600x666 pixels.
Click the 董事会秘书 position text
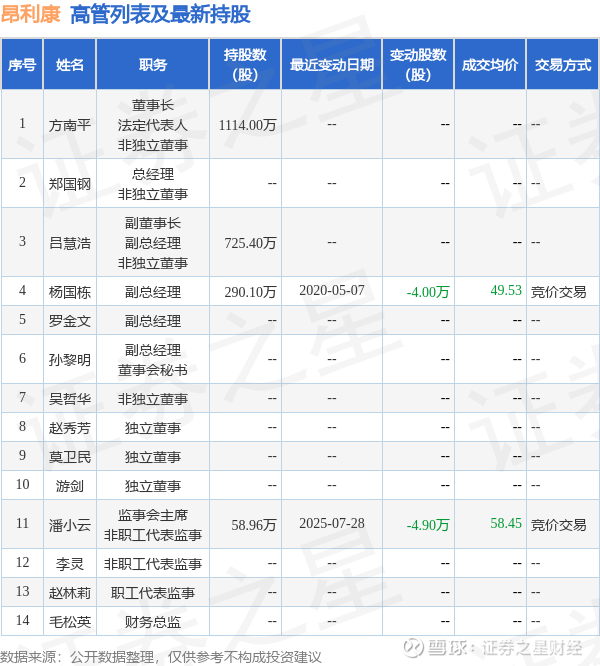point(153,370)
